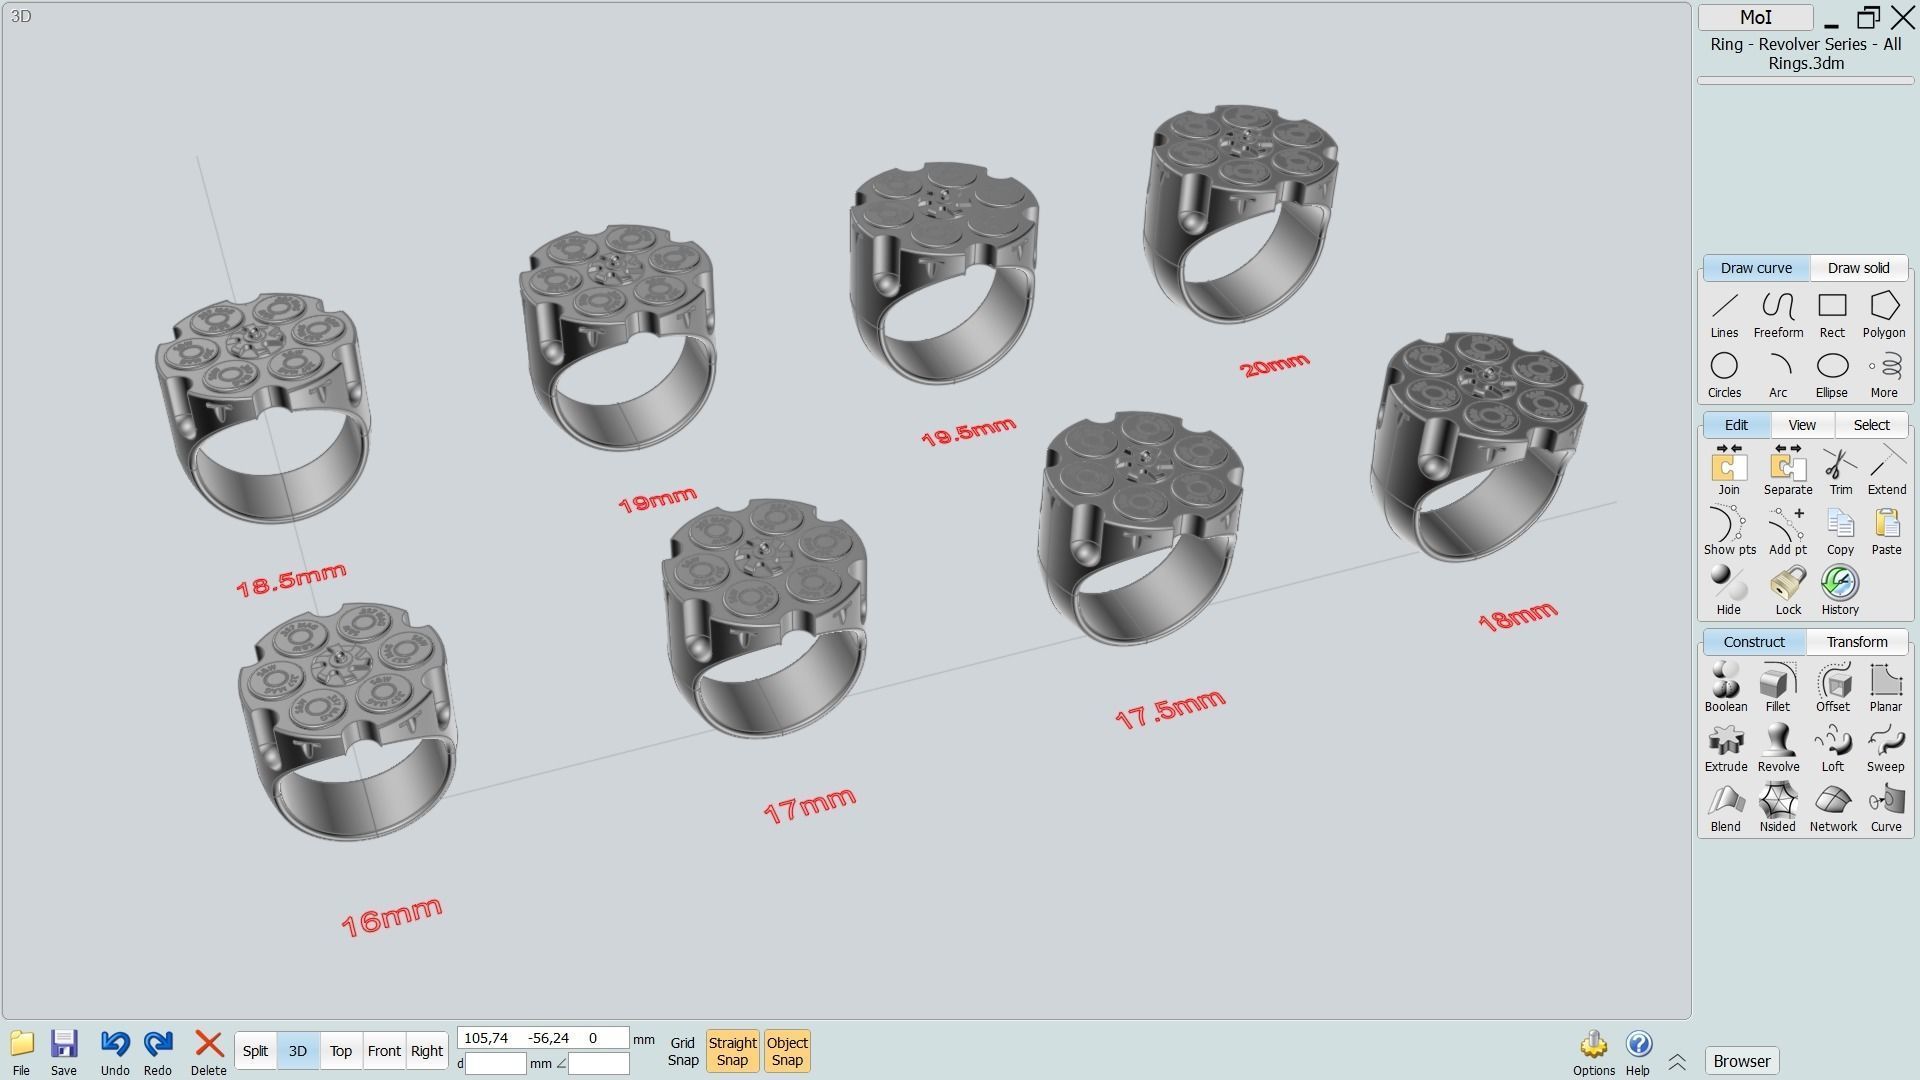
Task: Hide the selected objects
Action: click(x=1728, y=591)
